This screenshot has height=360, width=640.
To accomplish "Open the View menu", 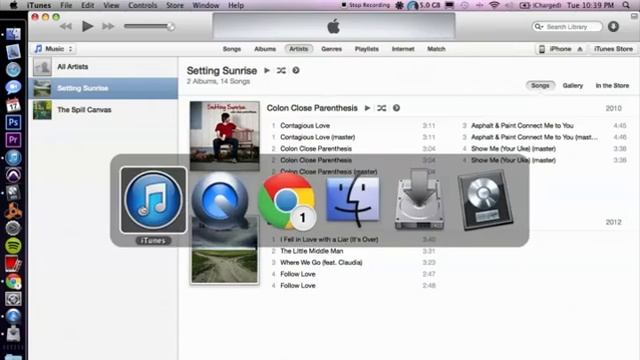I will [x=111, y=5].
